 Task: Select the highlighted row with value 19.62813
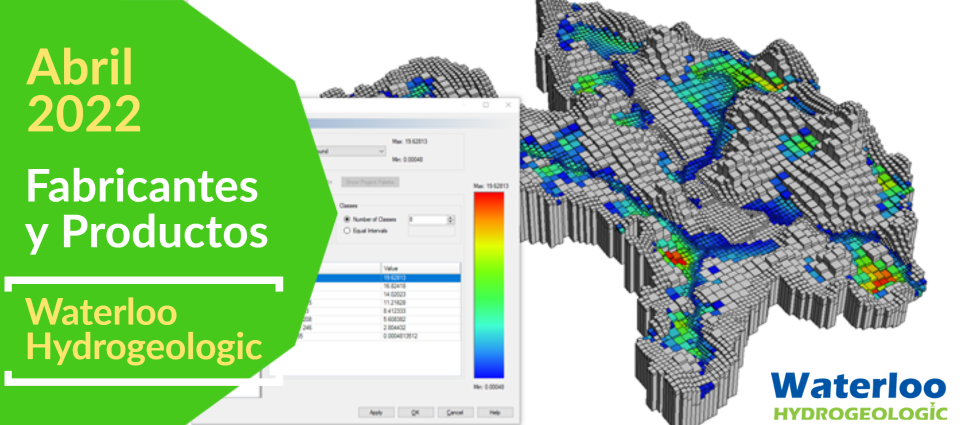click(x=389, y=278)
